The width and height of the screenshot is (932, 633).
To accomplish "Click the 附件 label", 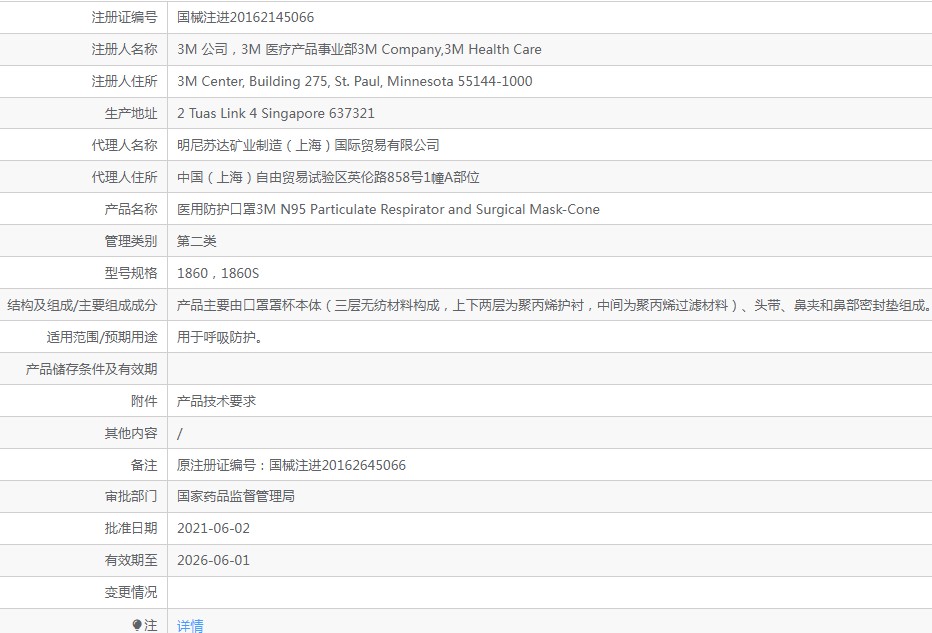I will pos(144,401).
